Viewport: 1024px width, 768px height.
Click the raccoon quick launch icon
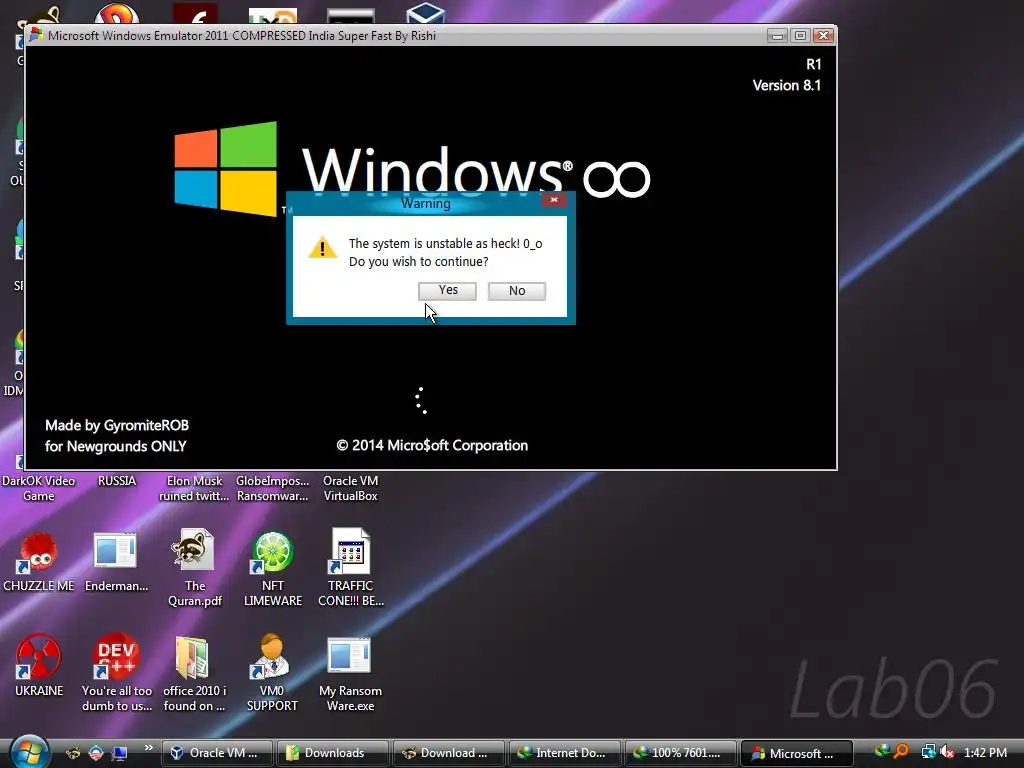point(72,753)
